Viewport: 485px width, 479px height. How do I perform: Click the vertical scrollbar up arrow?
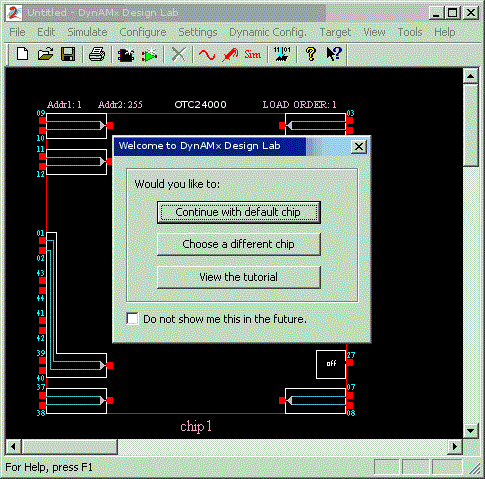pos(471,76)
